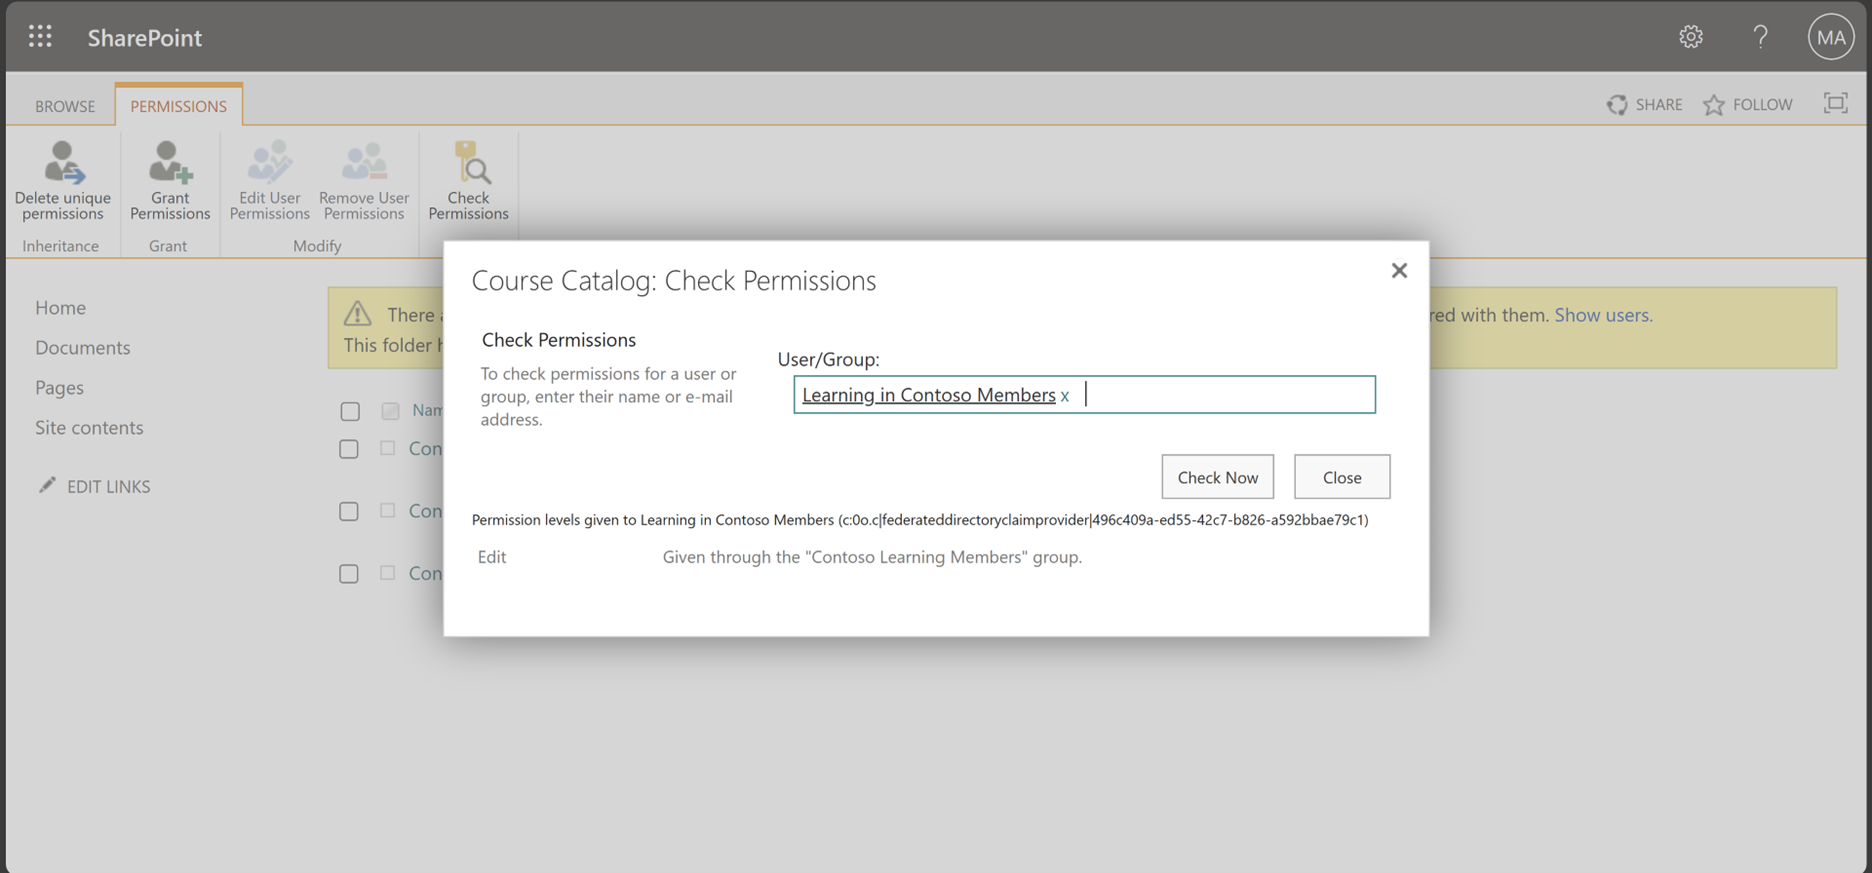Click the Close button in the dialog
This screenshot has height=873, width=1872.
click(x=1342, y=477)
